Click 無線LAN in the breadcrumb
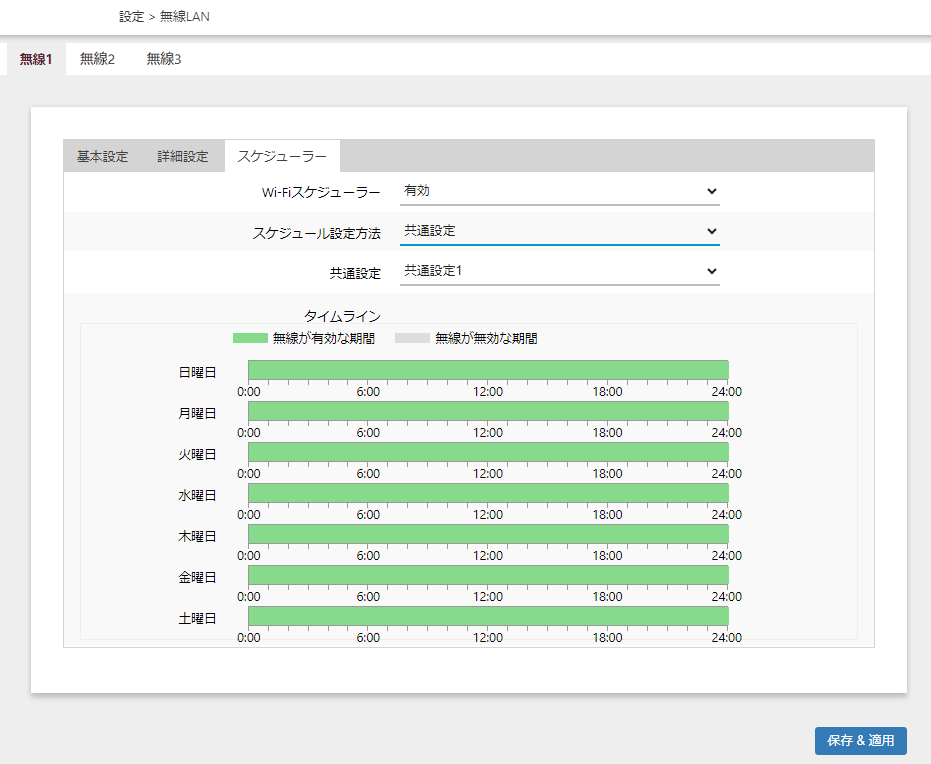This screenshot has height=764, width=931. (185, 17)
